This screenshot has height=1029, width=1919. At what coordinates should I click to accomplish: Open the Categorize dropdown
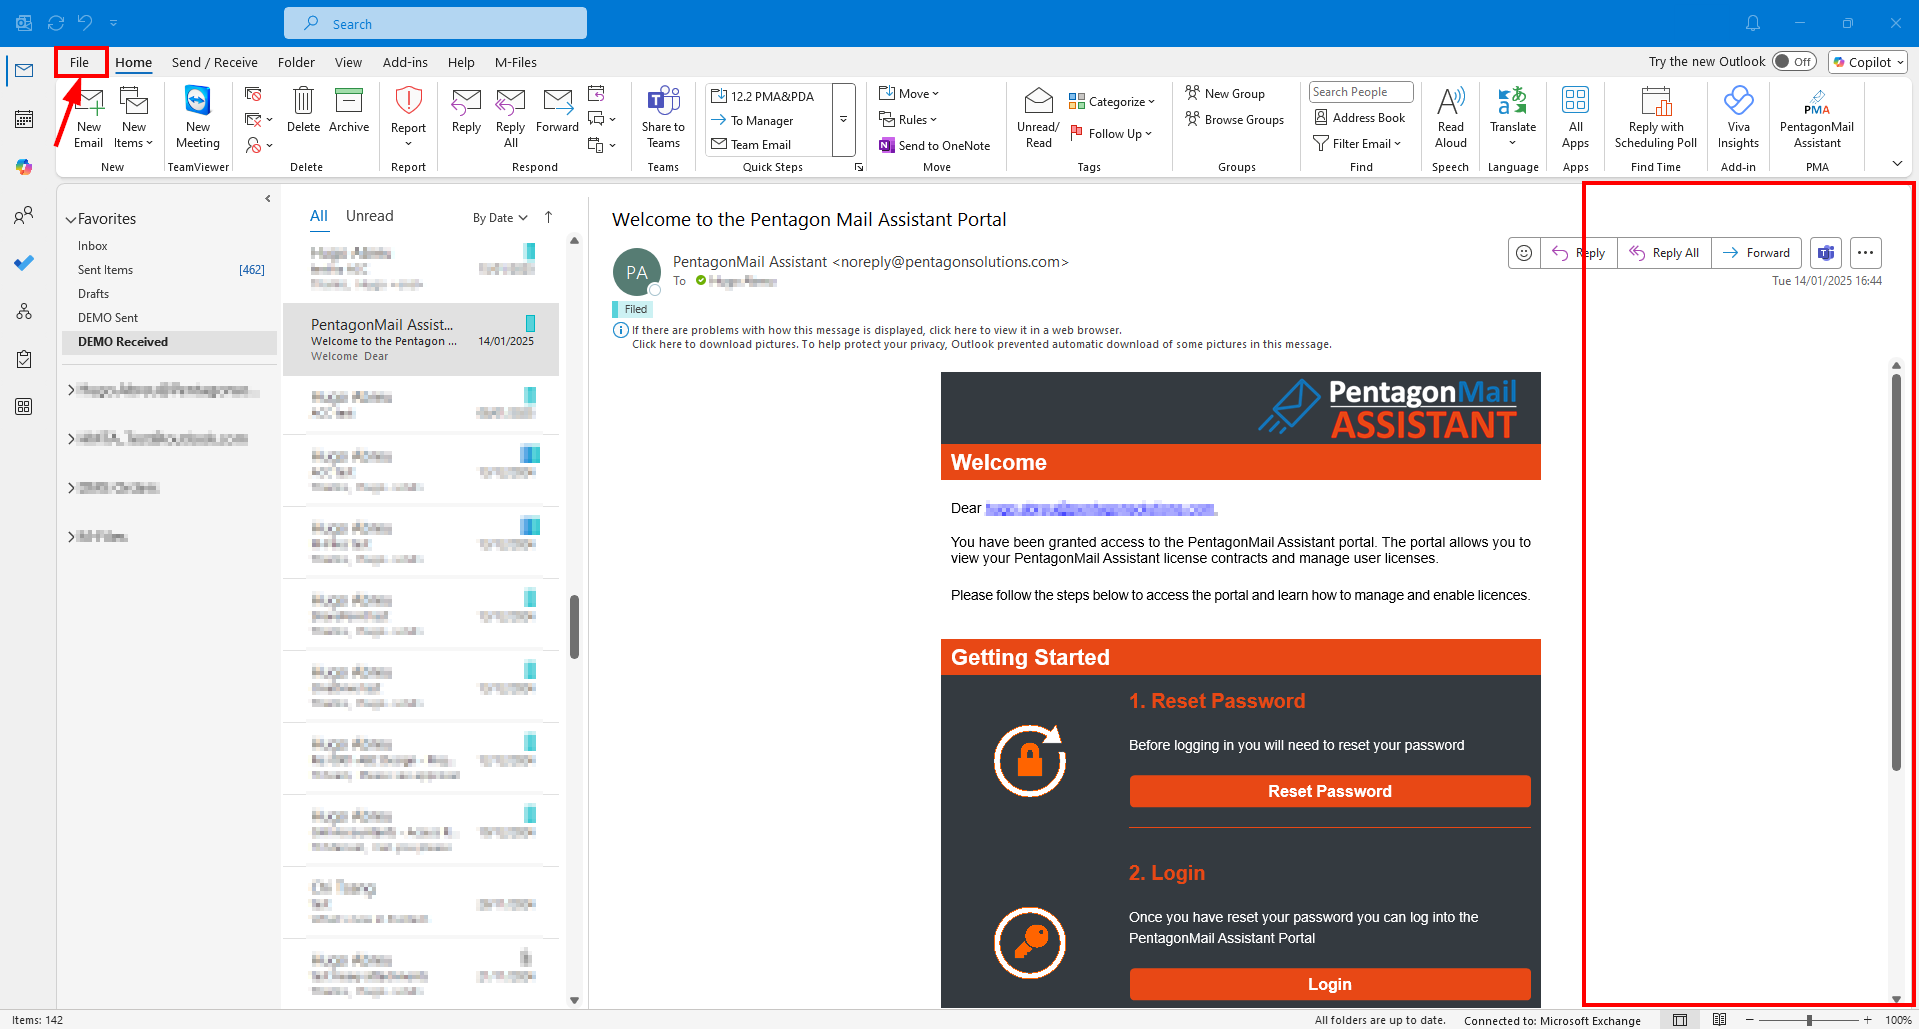1112,101
